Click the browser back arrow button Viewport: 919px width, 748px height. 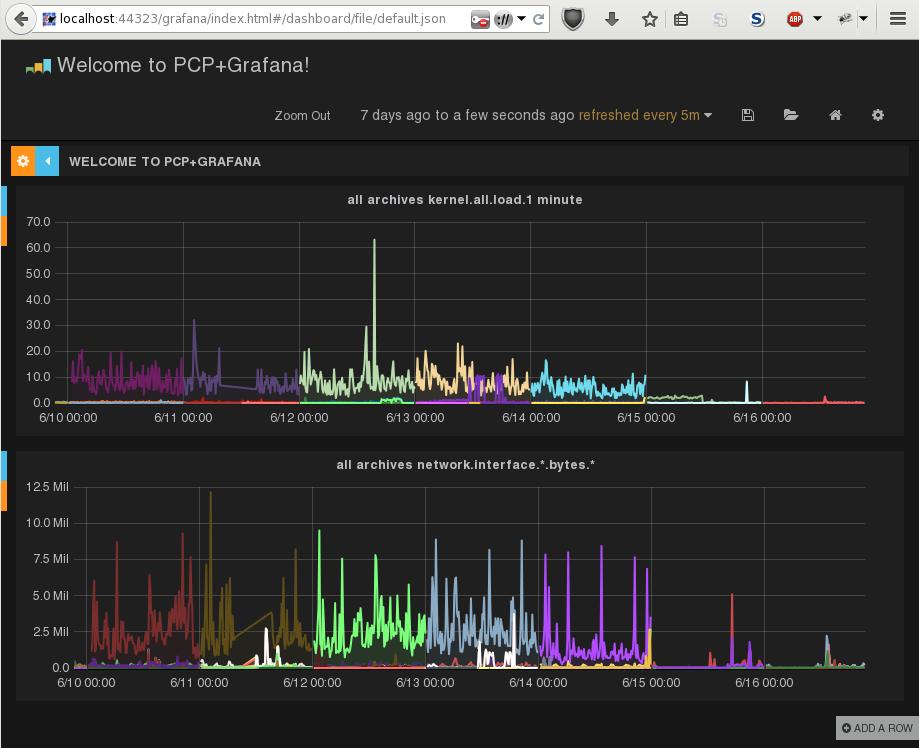point(21,19)
